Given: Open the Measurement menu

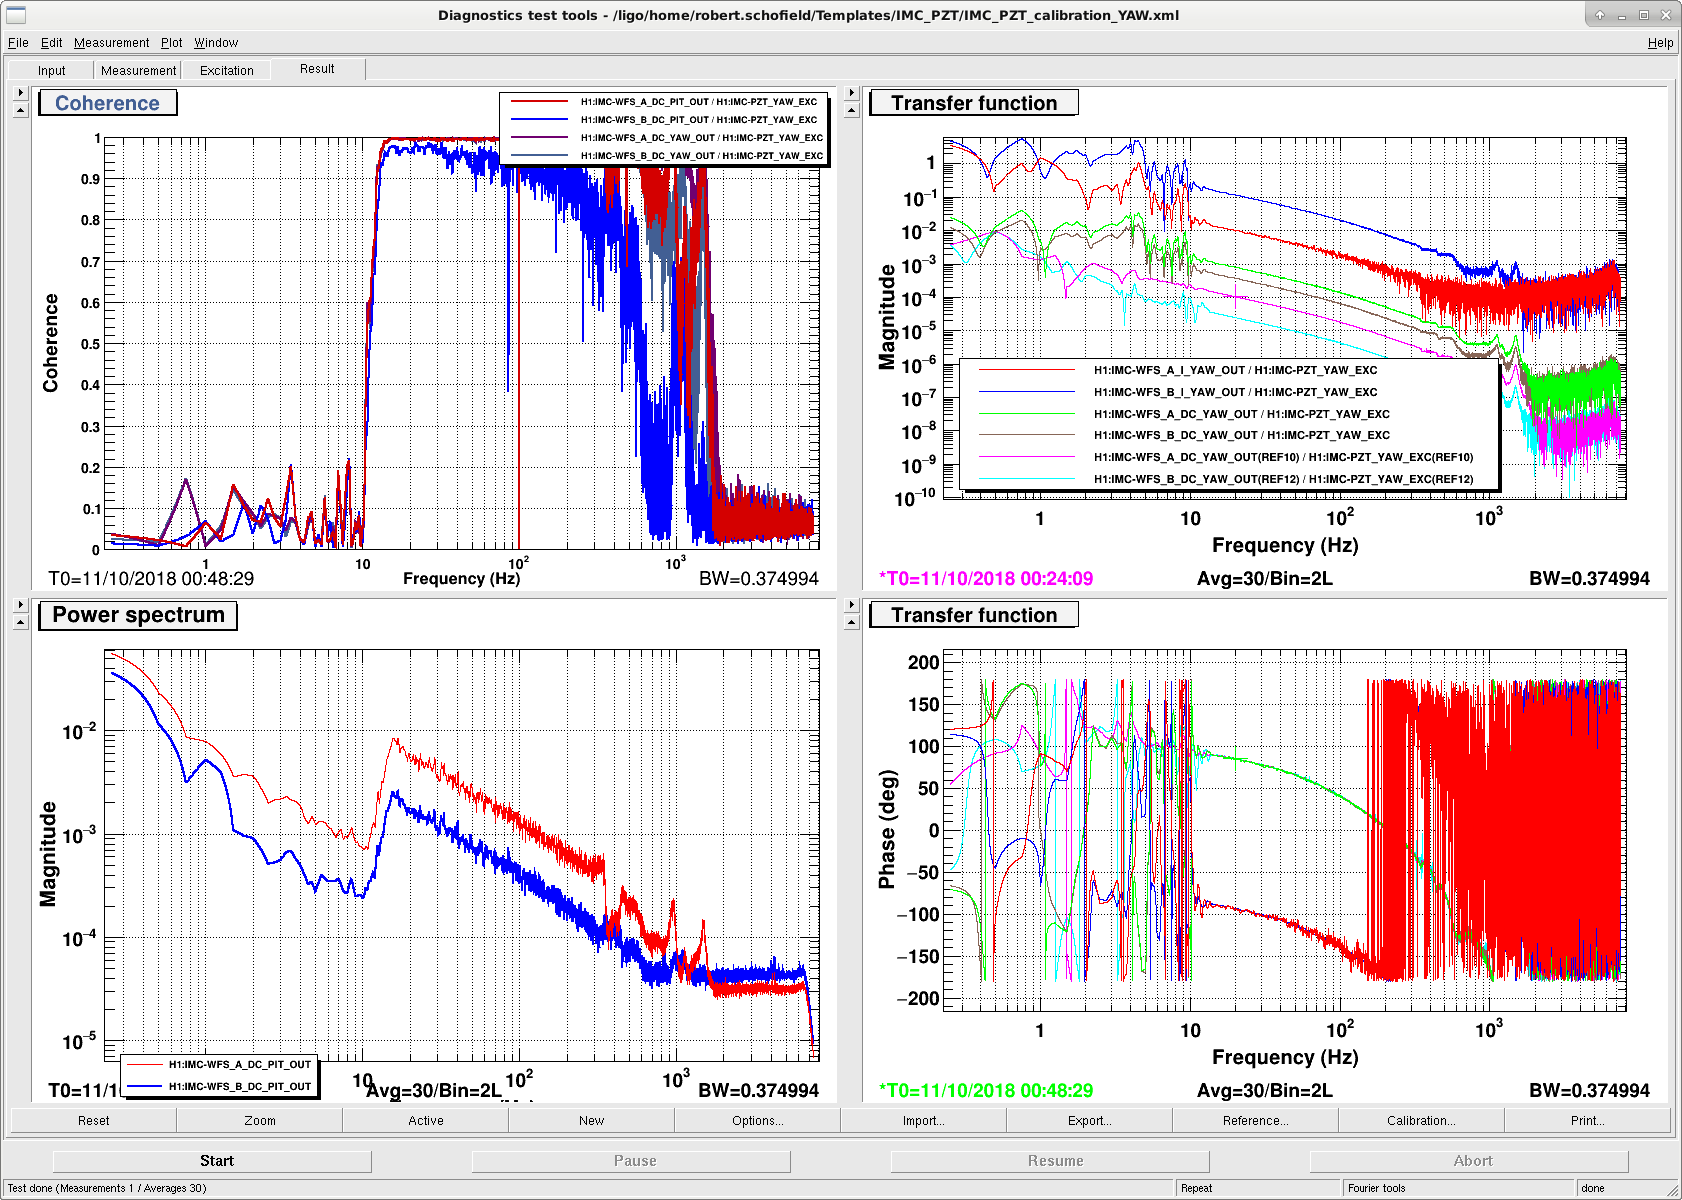Looking at the screenshot, I should pyautogui.click(x=111, y=43).
